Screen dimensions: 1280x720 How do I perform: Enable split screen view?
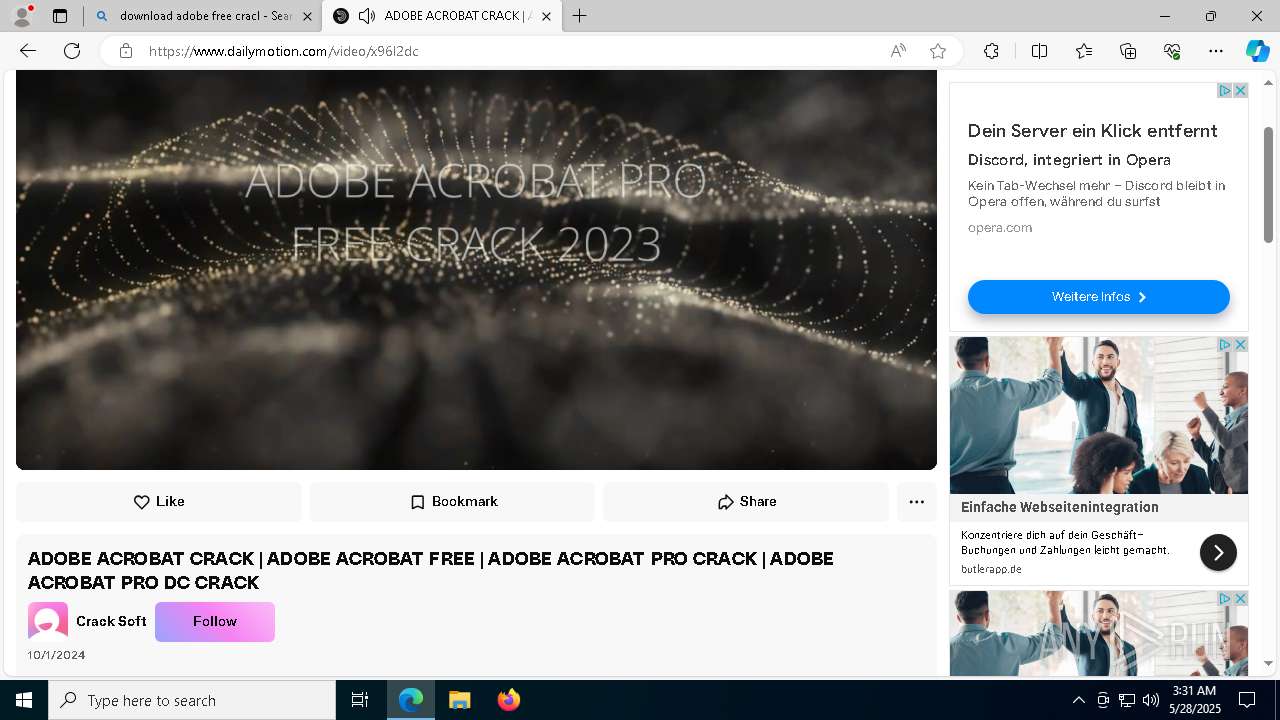coord(1039,51)
